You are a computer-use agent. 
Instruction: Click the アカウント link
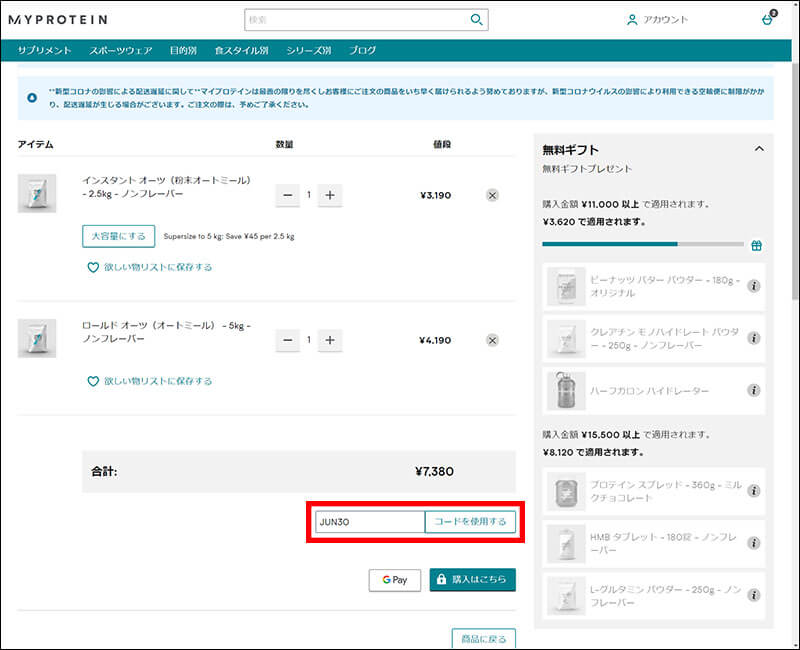point(665,20)
